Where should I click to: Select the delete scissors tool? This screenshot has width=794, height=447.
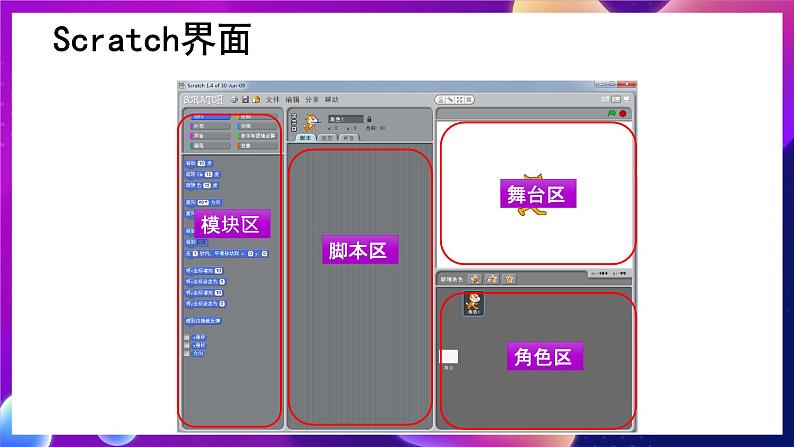[450, 100]
